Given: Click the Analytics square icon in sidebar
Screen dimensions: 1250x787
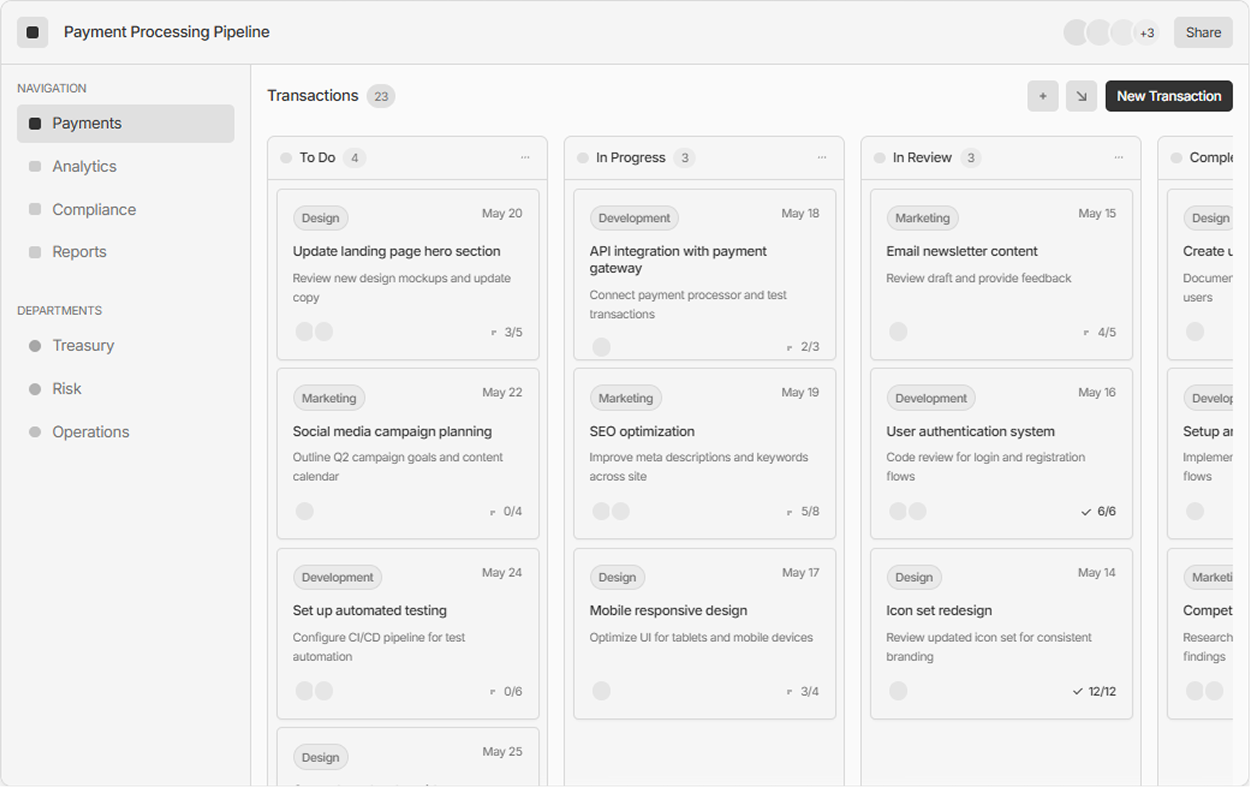Looking at the screenshot, I should click(35, 167).
